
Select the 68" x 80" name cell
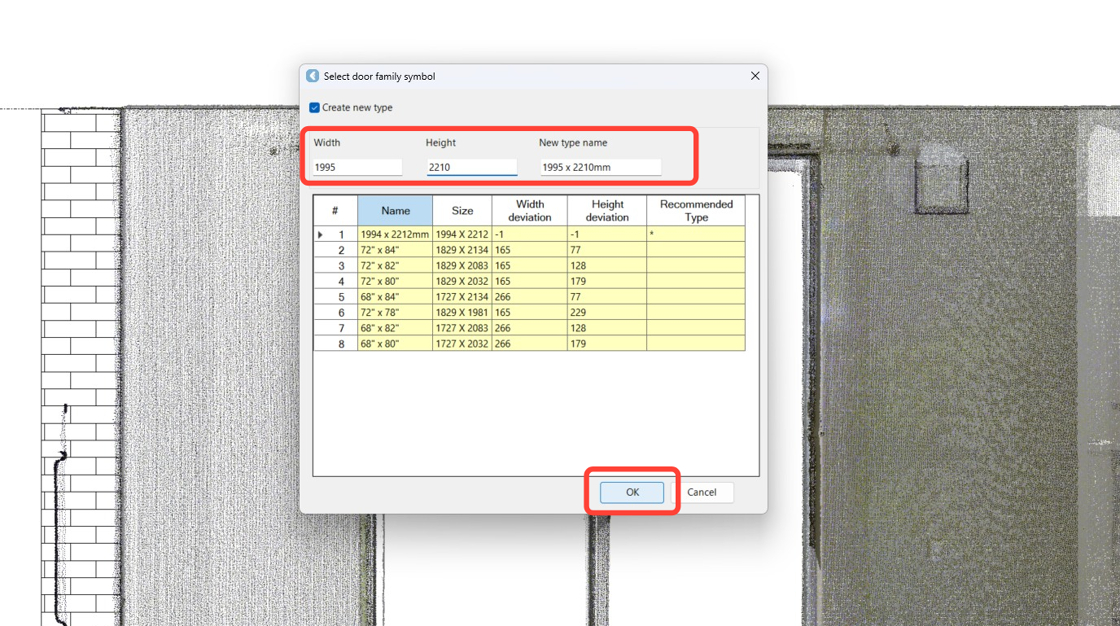395,344
